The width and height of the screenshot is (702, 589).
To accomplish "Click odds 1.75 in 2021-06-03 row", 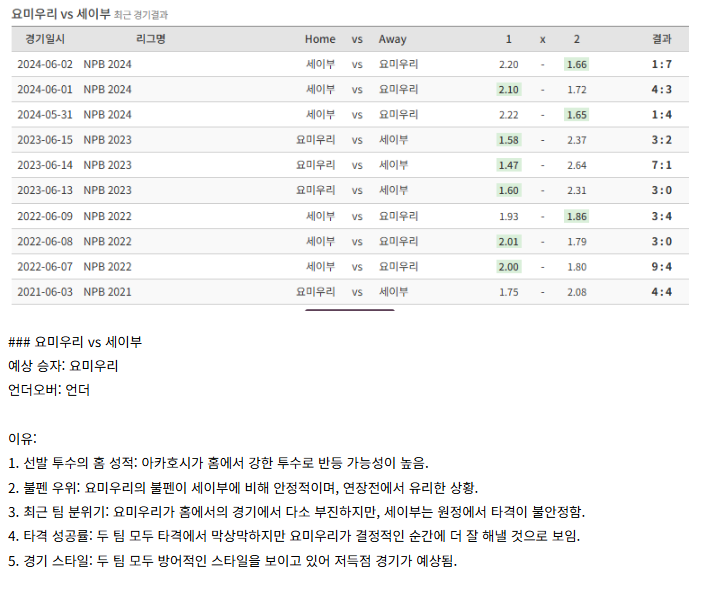I will click(509, 292).
